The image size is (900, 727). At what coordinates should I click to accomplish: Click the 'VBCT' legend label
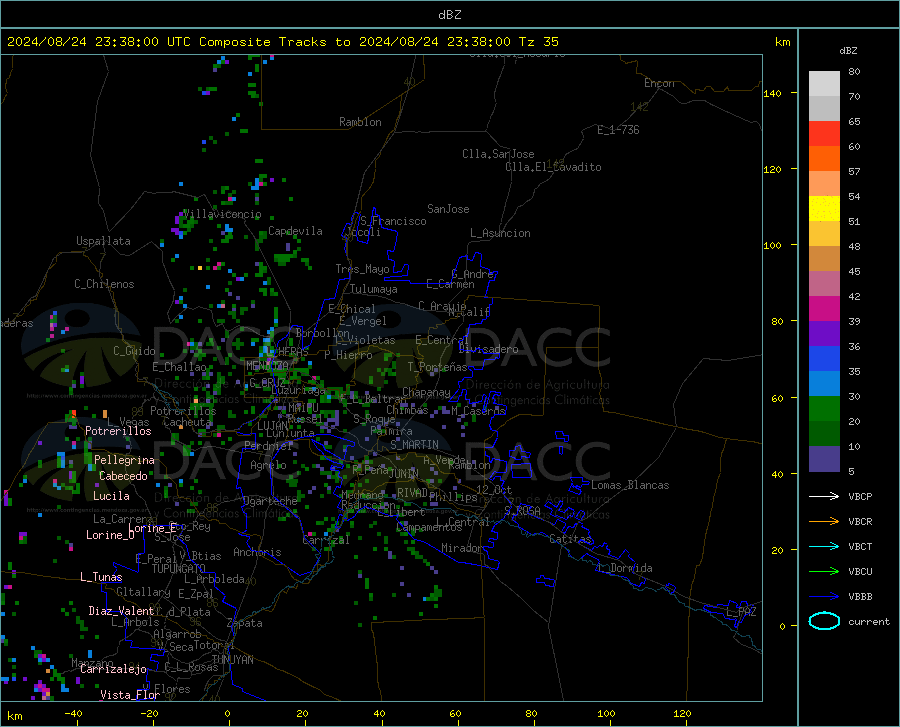click(860, 547)
